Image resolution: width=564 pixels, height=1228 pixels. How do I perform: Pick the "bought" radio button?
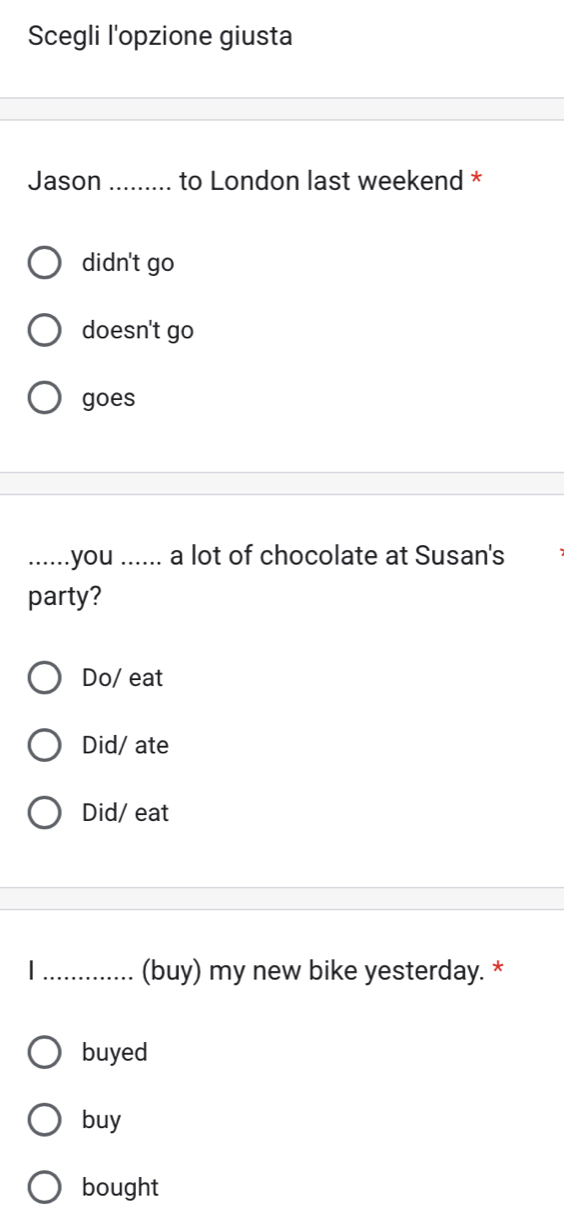point(44,1188)
